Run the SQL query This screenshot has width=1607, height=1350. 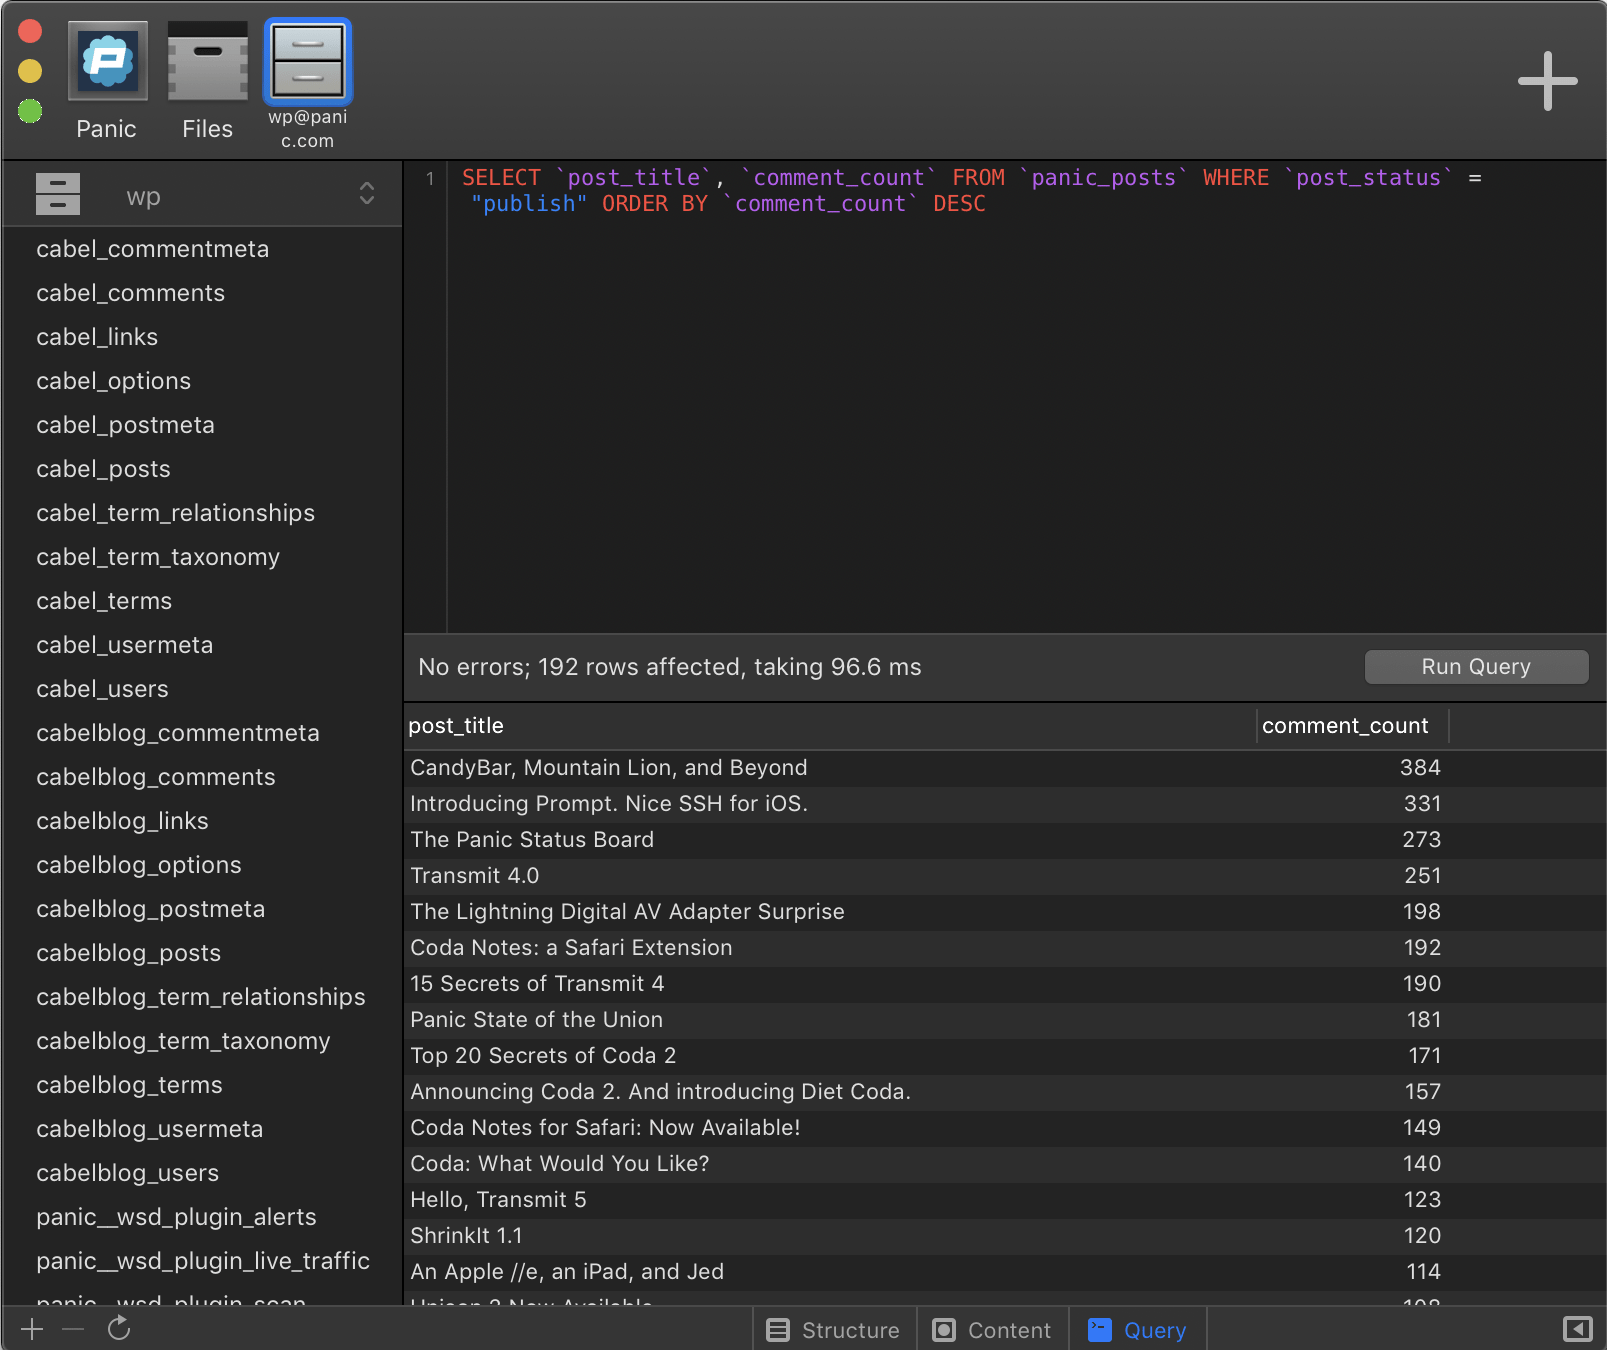[x=1476, y=667]
